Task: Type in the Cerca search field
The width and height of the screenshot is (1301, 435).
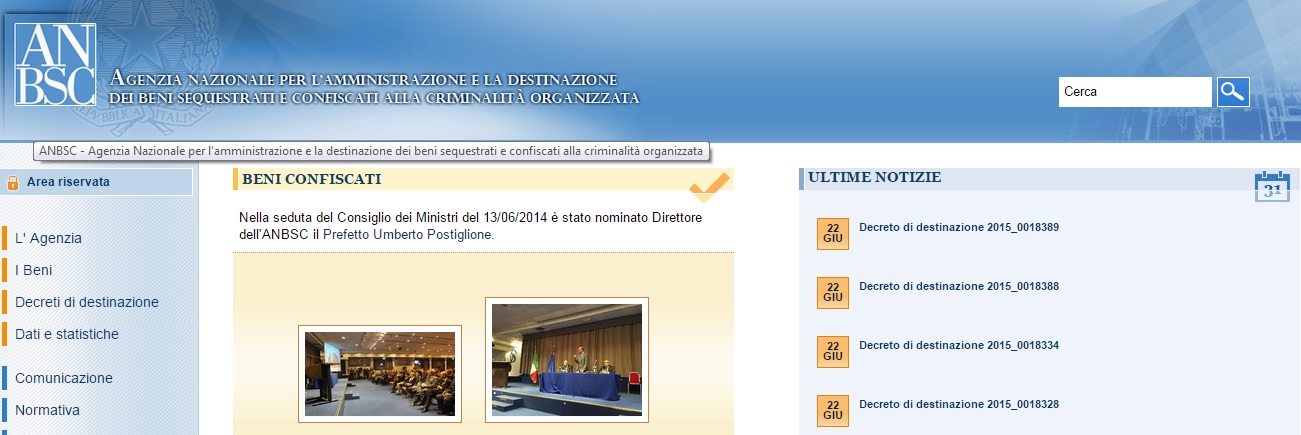Action: [x=1134, y=92]
